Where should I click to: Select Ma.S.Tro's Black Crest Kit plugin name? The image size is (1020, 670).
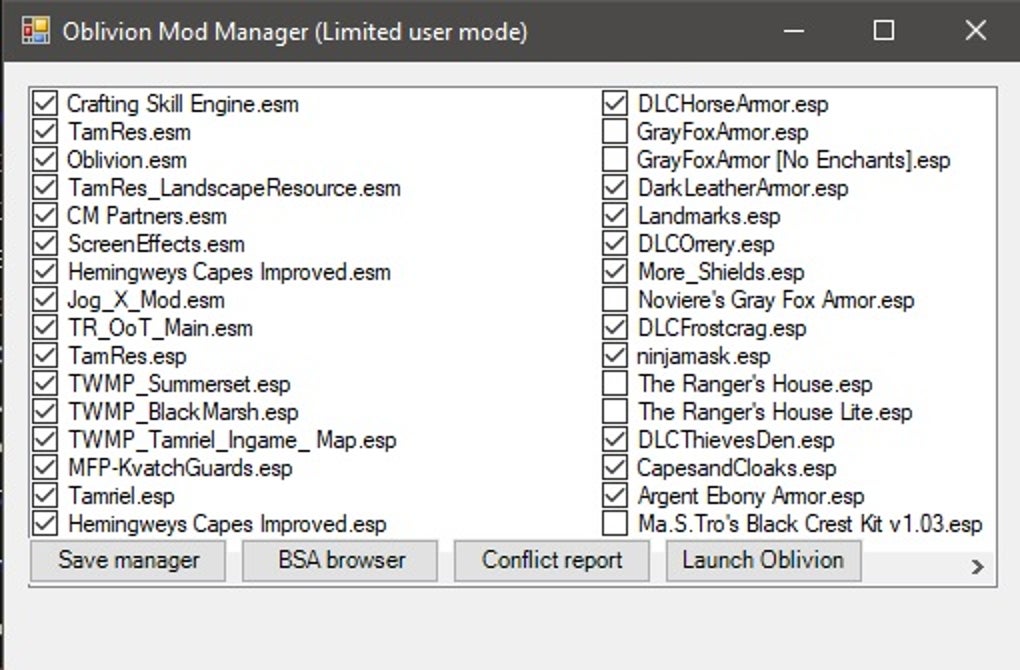tap(810, 524)
